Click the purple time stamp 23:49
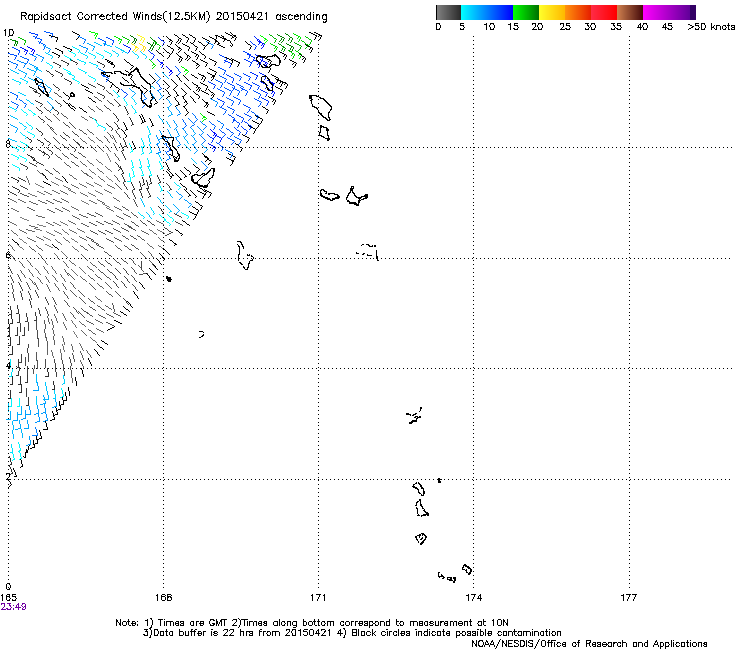 (13, 607)
